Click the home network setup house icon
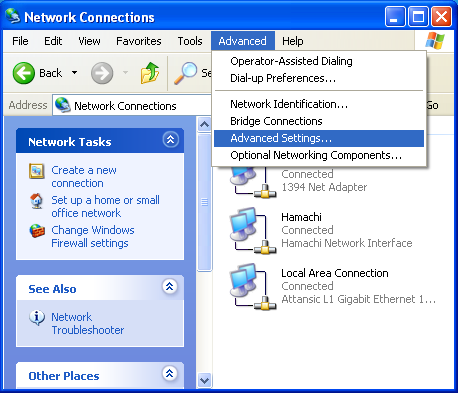This screenshot has width=458, height=393. (x=36, y=201)
